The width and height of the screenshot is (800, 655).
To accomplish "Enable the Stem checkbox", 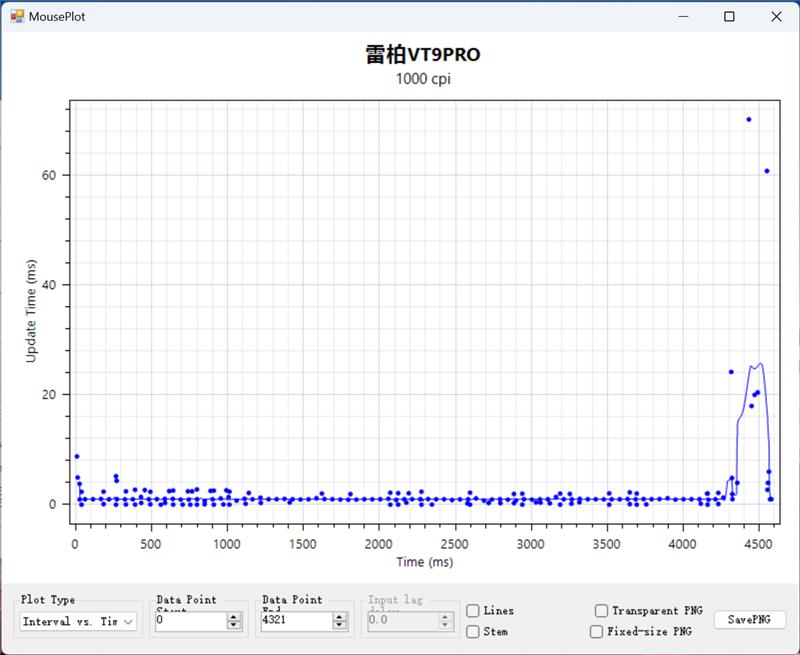I will pyautogui.click(x=473, y=631).
